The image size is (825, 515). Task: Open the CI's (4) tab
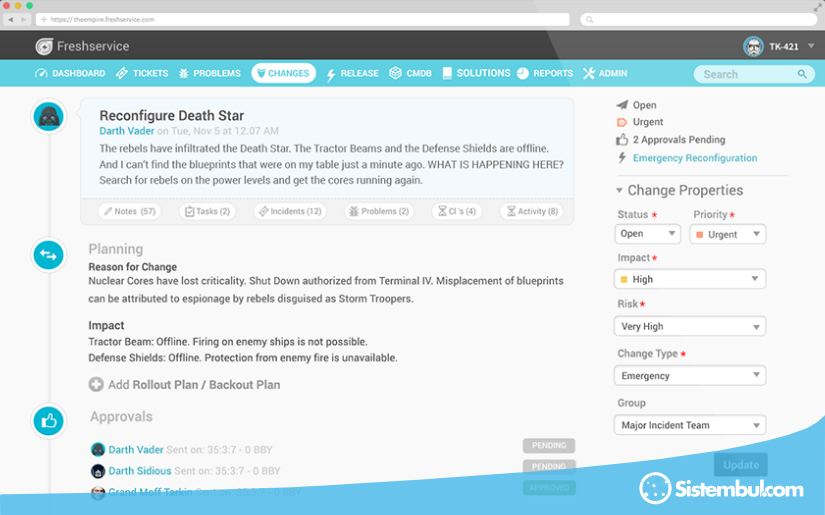point(457,211)
